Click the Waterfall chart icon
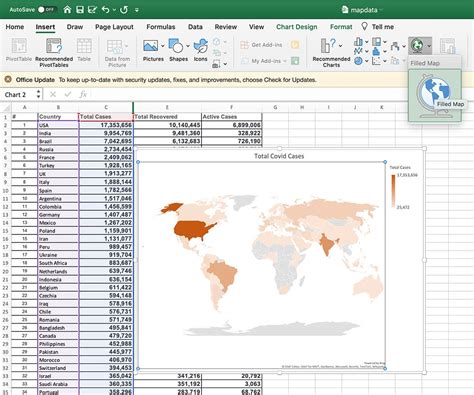474x395 pixels. tap(395, 46)
